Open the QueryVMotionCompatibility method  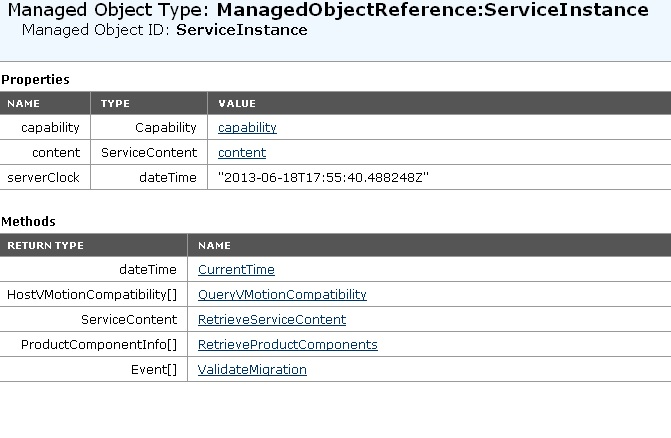(x=282, y=295)
